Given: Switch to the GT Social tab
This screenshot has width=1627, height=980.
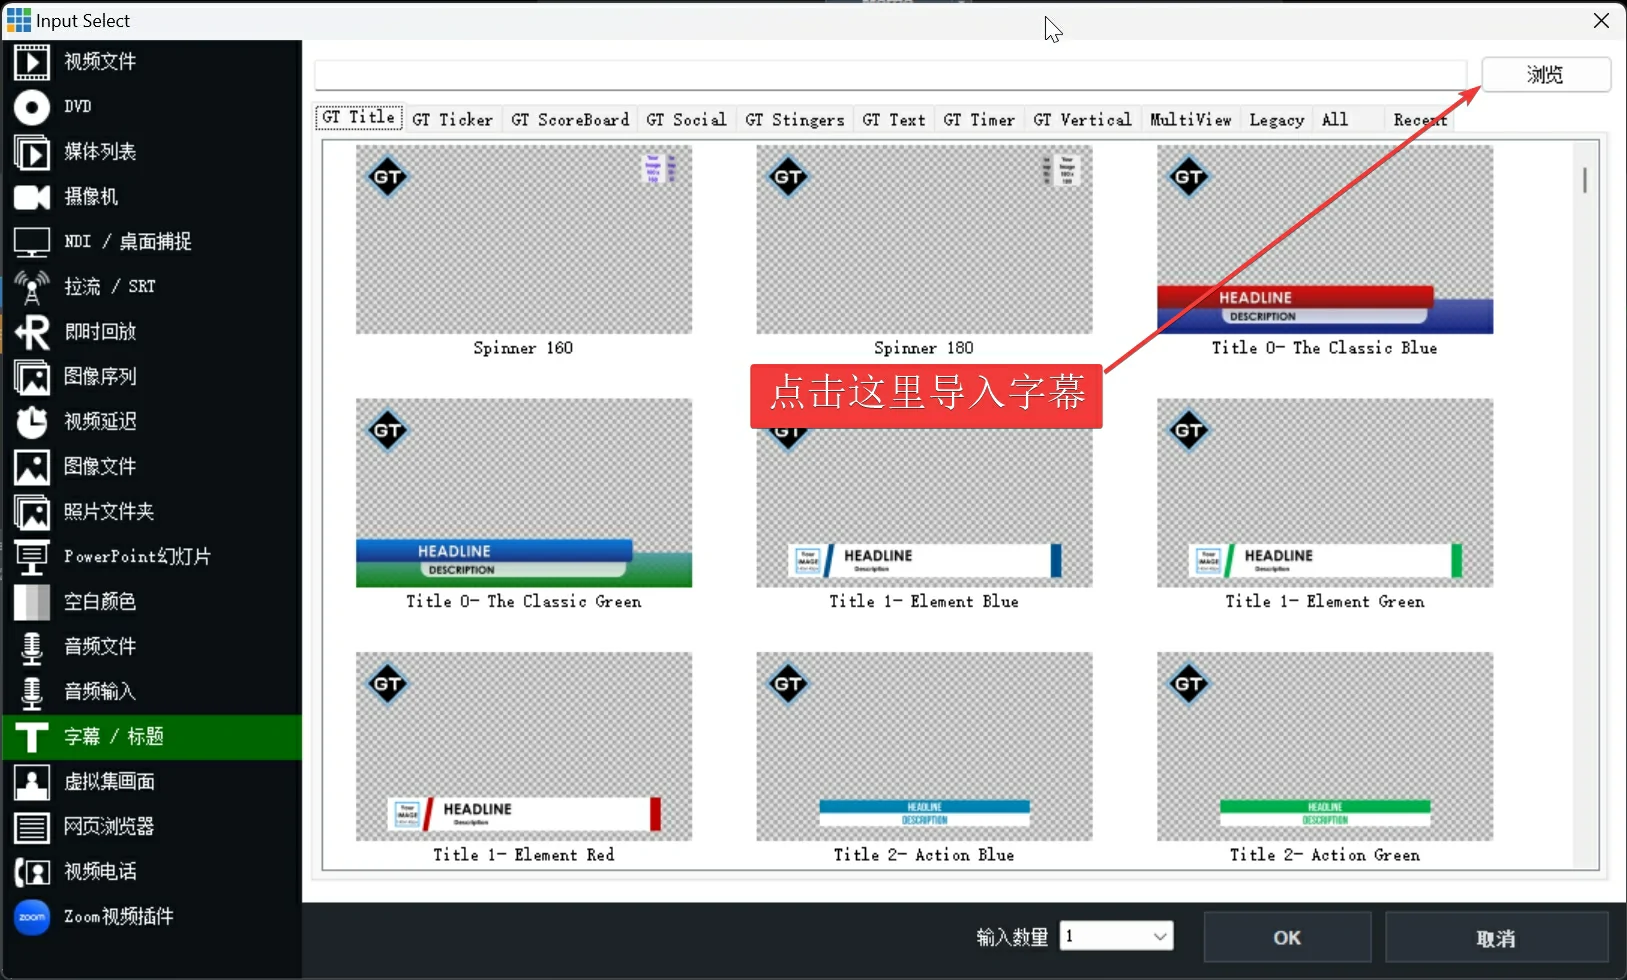Looking at the screenshot, I should click(686, 120).
